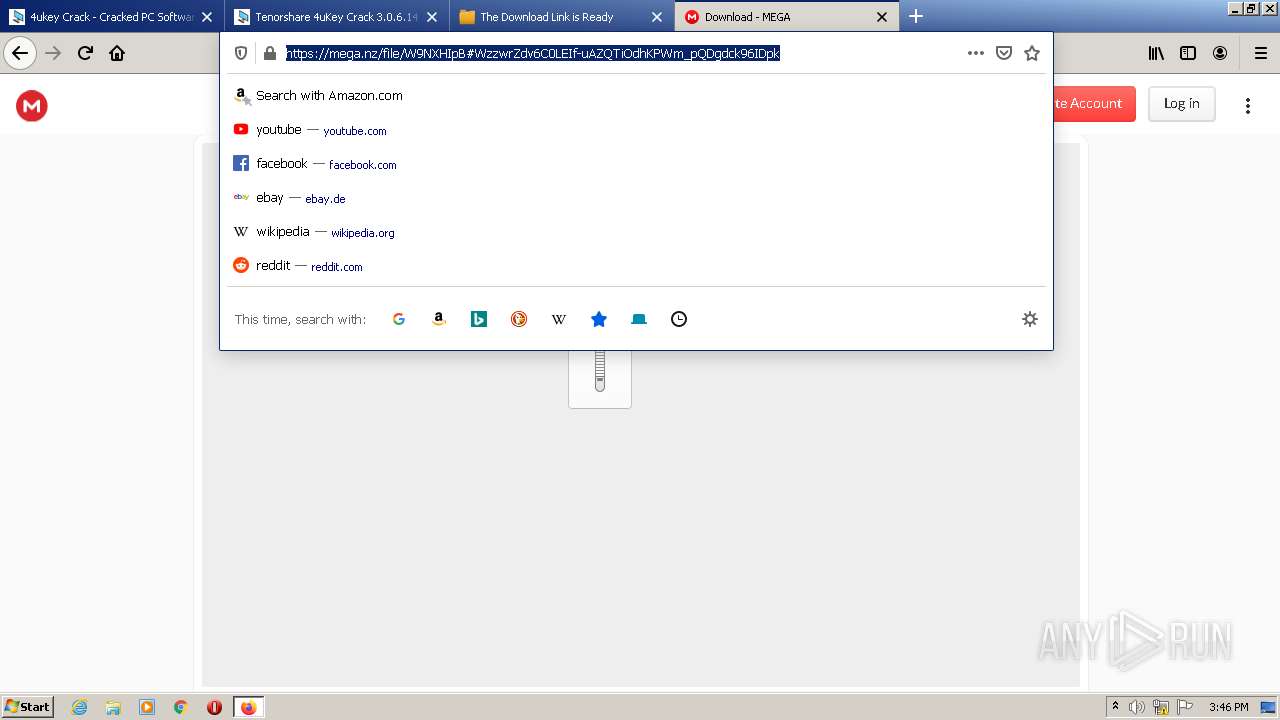Open Windows Explorer folder in the taskbar

pyautogui.click(x=113, y=707)
